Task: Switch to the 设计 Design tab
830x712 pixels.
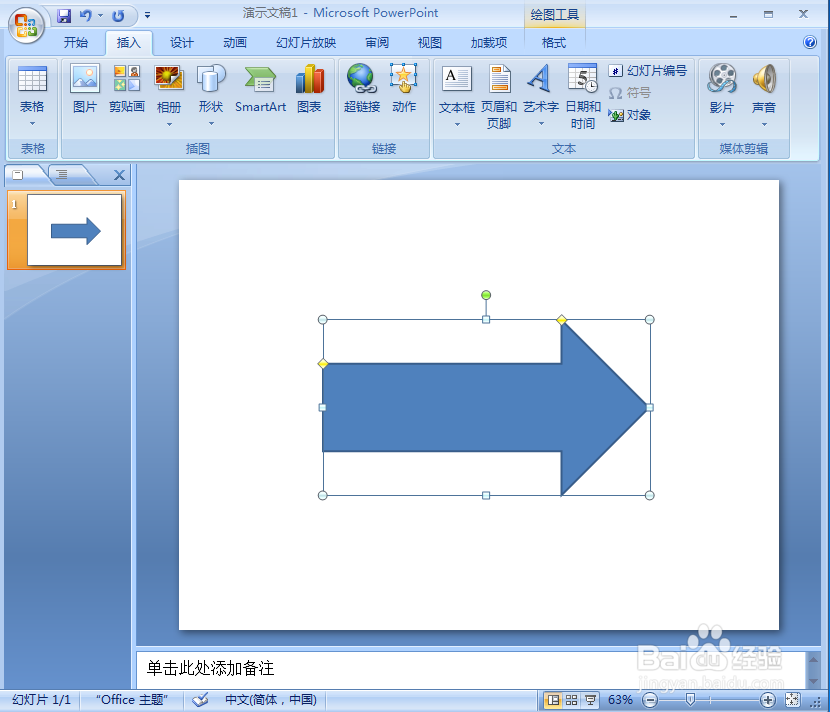Action: click(x=182, y=42)
